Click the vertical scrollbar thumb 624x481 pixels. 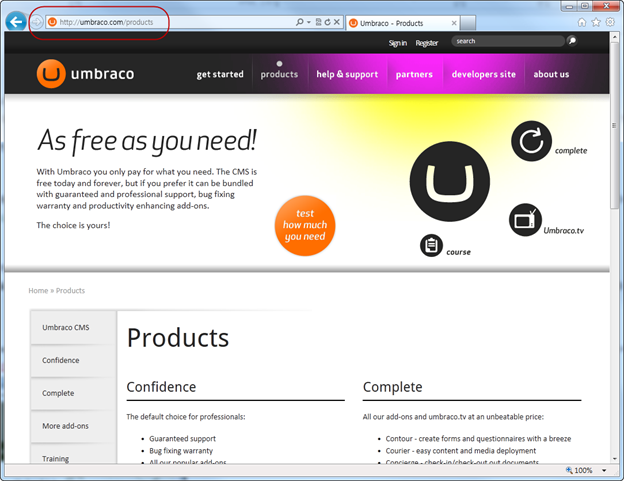point(615,125)
